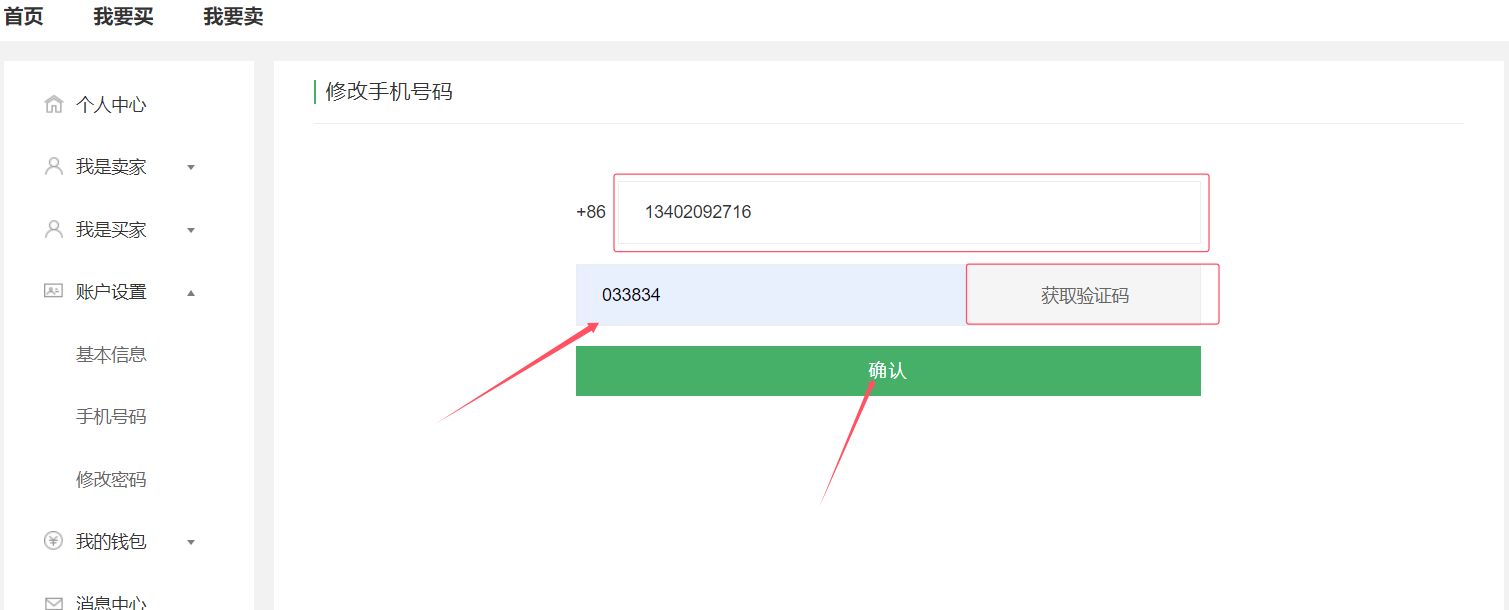The image size is (1509, 610).
Task: Expand the 我是卖家 dropdown arrow
Action: click(191, 168)
